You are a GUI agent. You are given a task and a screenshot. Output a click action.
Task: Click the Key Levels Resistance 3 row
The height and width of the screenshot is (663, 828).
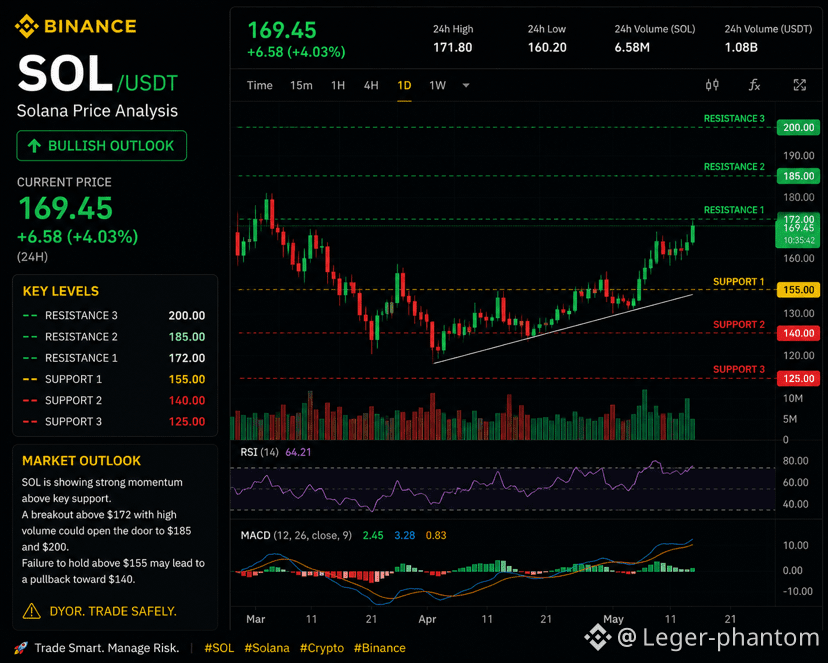tap(114, 316)
